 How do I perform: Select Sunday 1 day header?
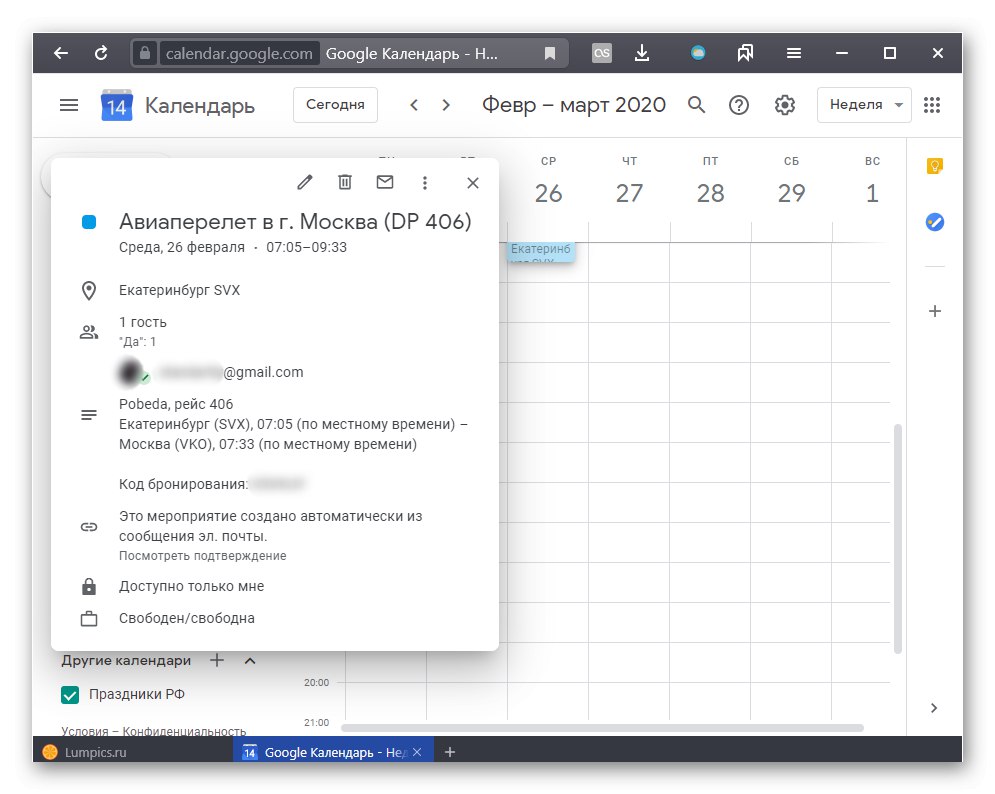(872, 193)
